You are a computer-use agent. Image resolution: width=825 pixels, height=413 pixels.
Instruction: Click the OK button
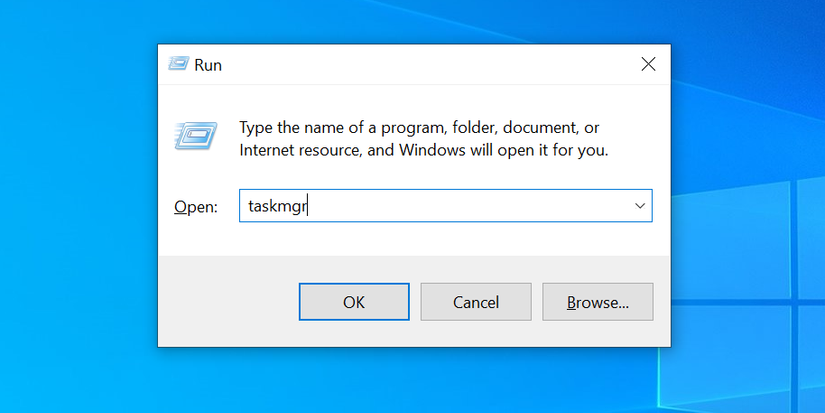(x=354, y=301)
